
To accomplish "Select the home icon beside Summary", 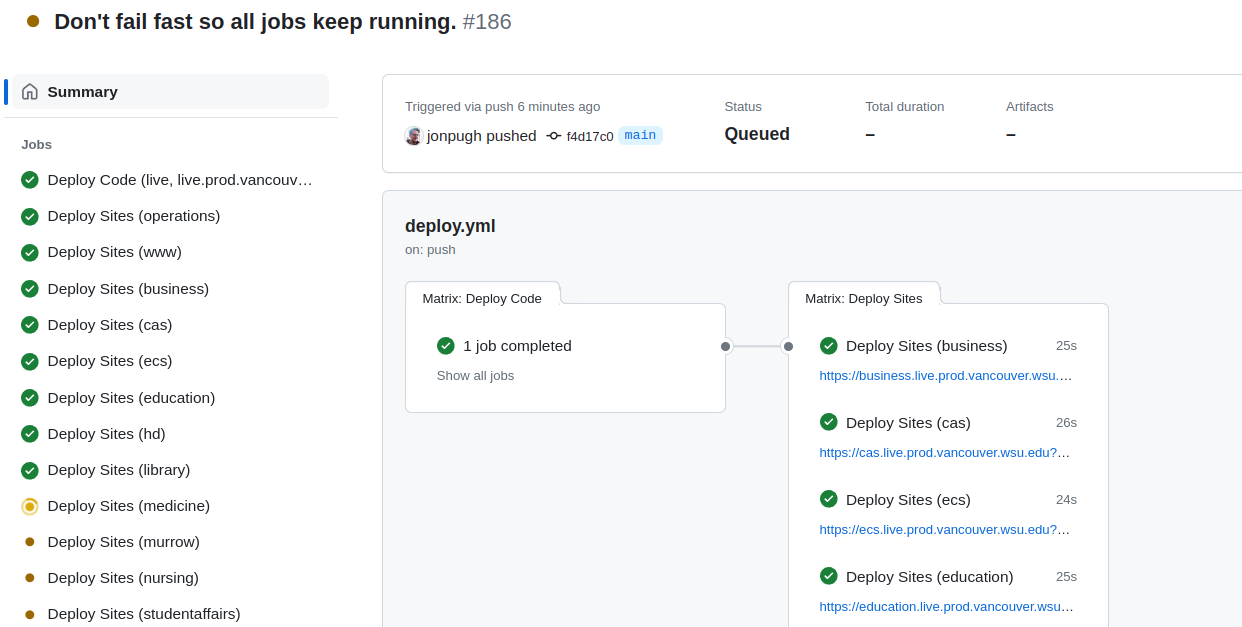I will coord(30,91).
